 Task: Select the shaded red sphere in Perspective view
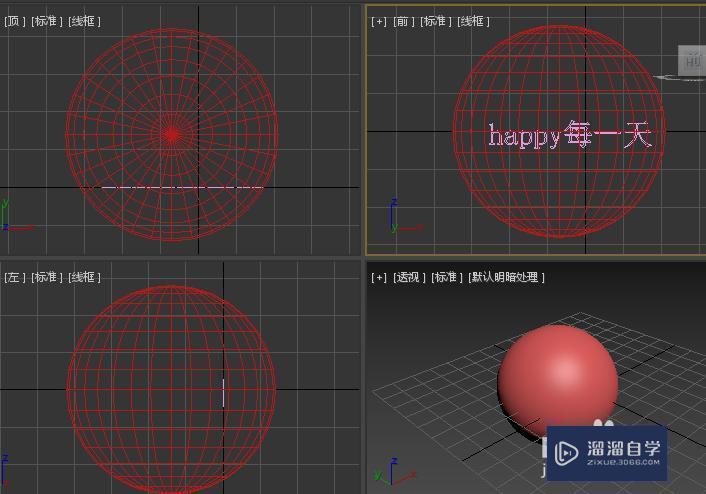click(x=557, y=382)
